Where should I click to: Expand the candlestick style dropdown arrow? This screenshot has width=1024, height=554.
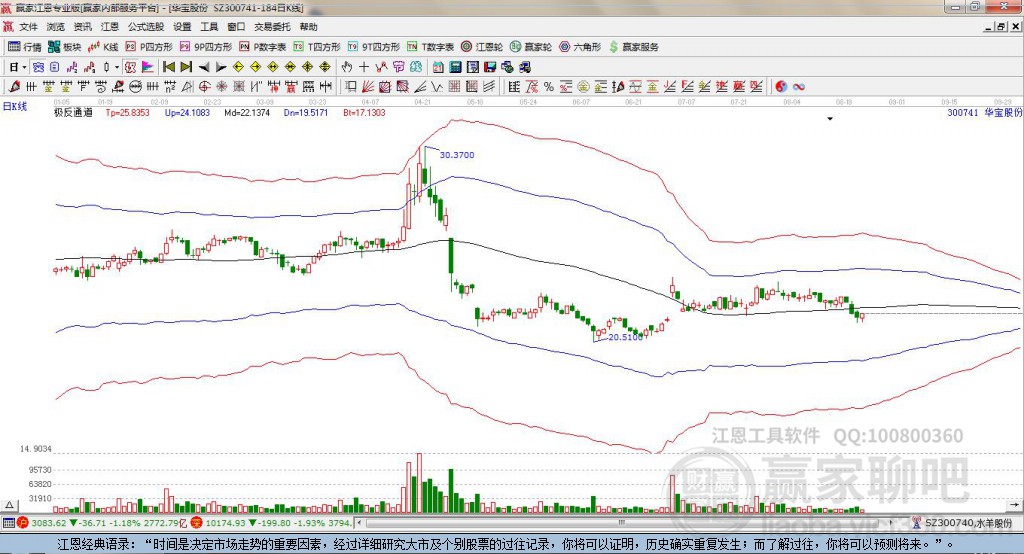[x=117, y=67]
